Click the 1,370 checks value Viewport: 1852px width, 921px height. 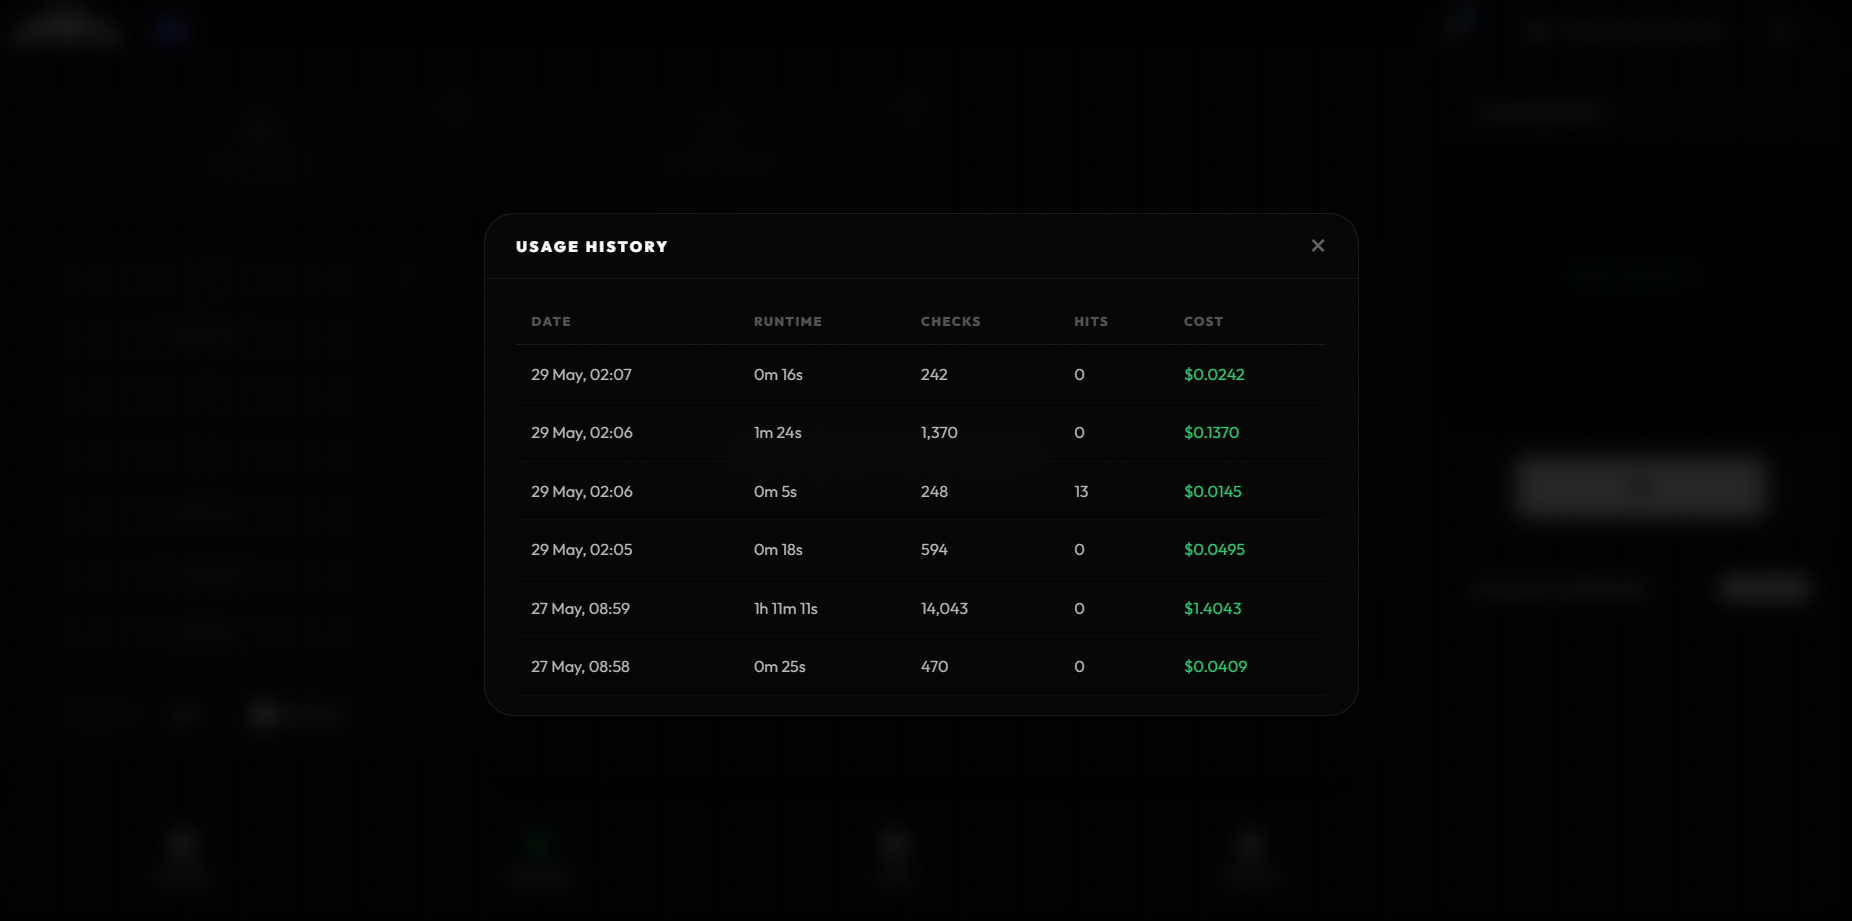[x=939, y=433]
